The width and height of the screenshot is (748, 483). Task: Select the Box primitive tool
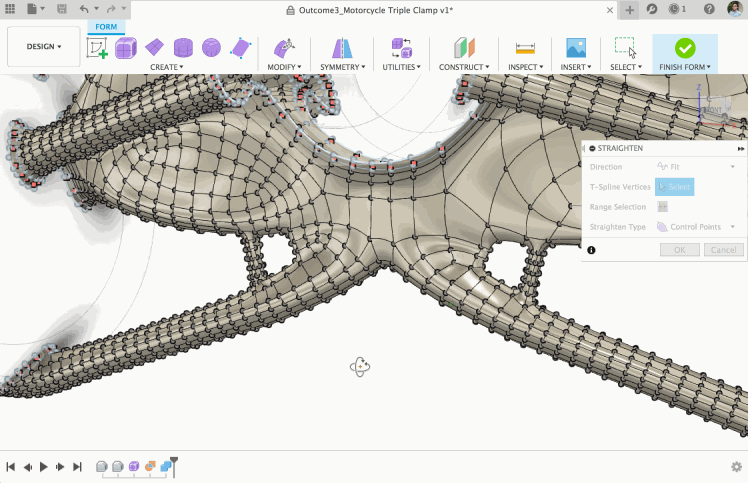click(x=126, y=48)
